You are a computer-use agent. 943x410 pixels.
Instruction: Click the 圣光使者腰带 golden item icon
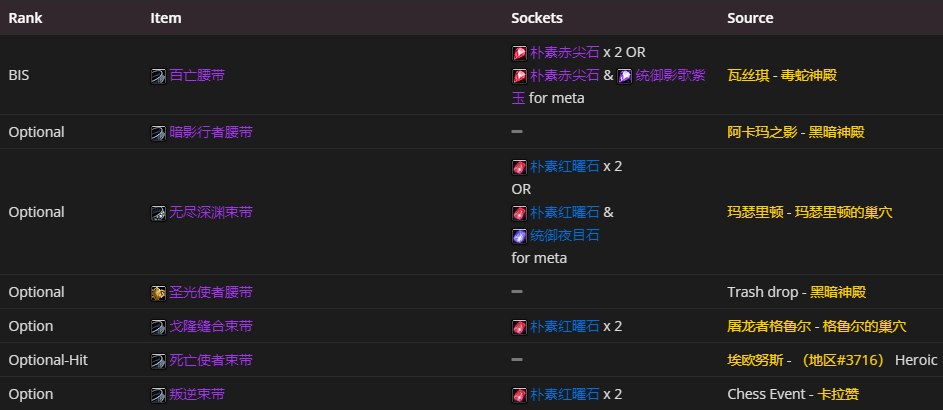(x=158, y=292)
